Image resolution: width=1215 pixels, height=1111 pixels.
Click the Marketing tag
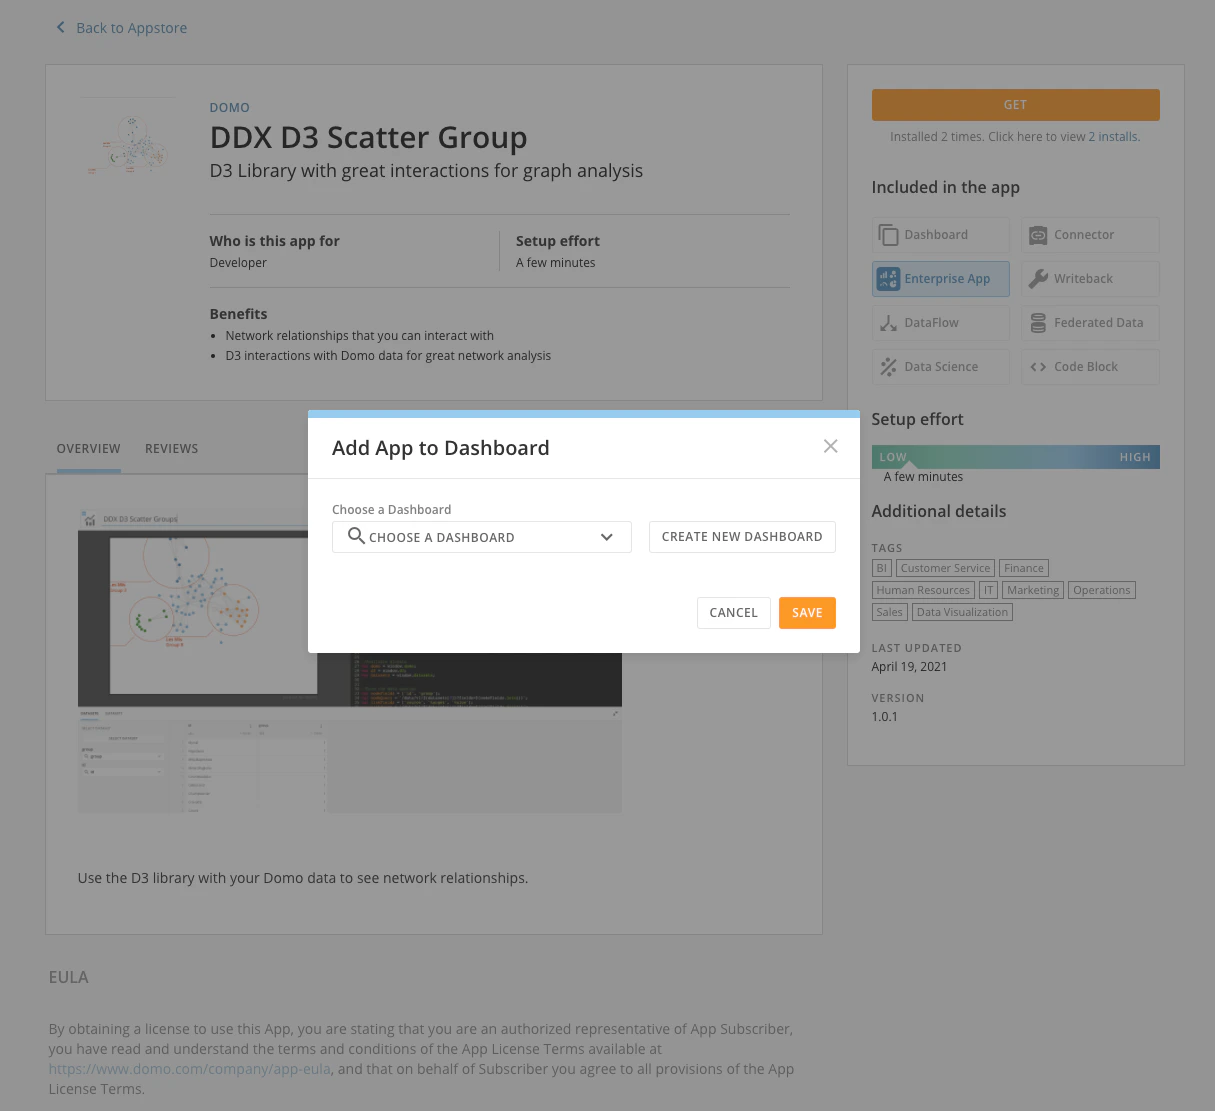[1033, 590]
